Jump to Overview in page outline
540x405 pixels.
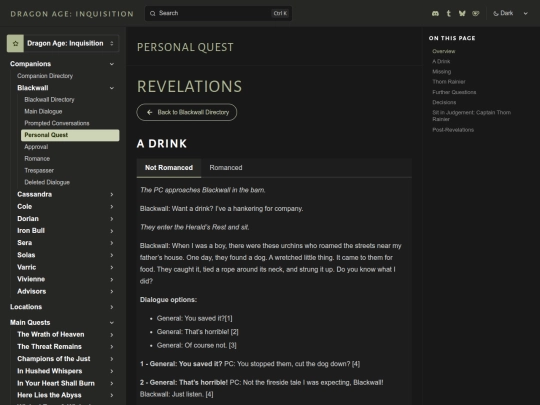tap(444, 51)
